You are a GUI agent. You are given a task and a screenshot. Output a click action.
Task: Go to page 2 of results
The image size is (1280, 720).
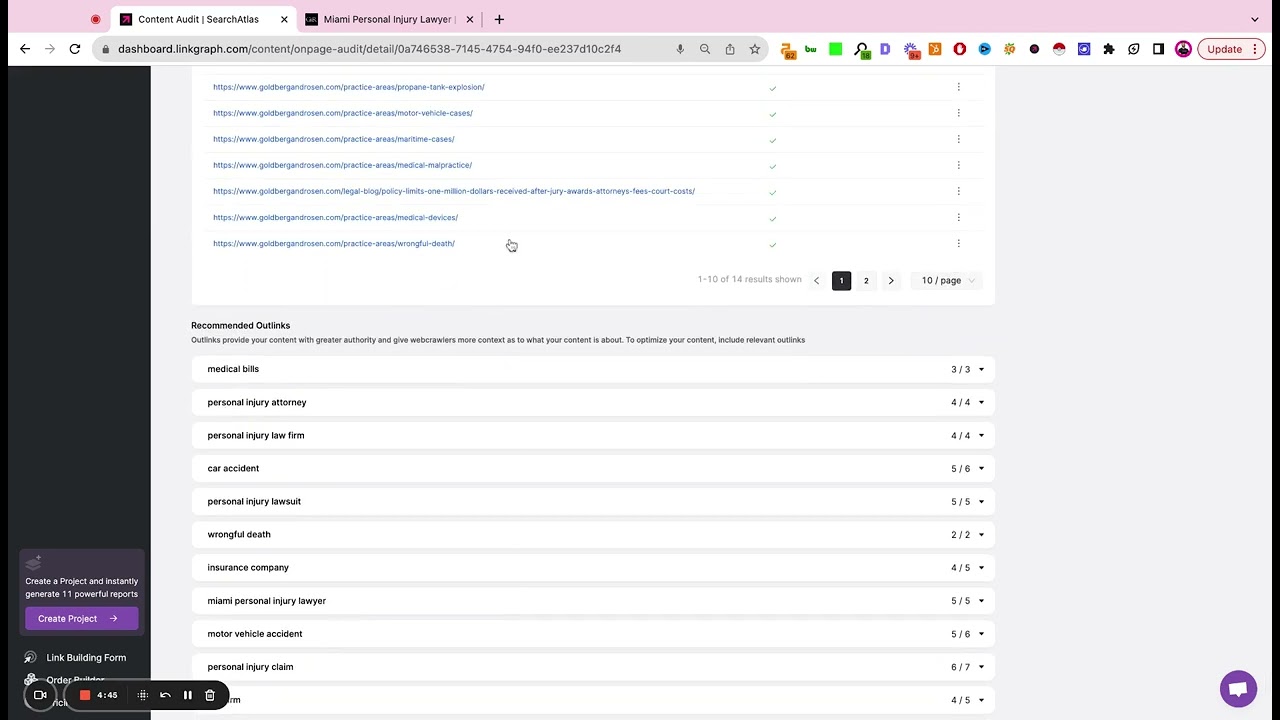pyautogui.click(x=866, y=281)
